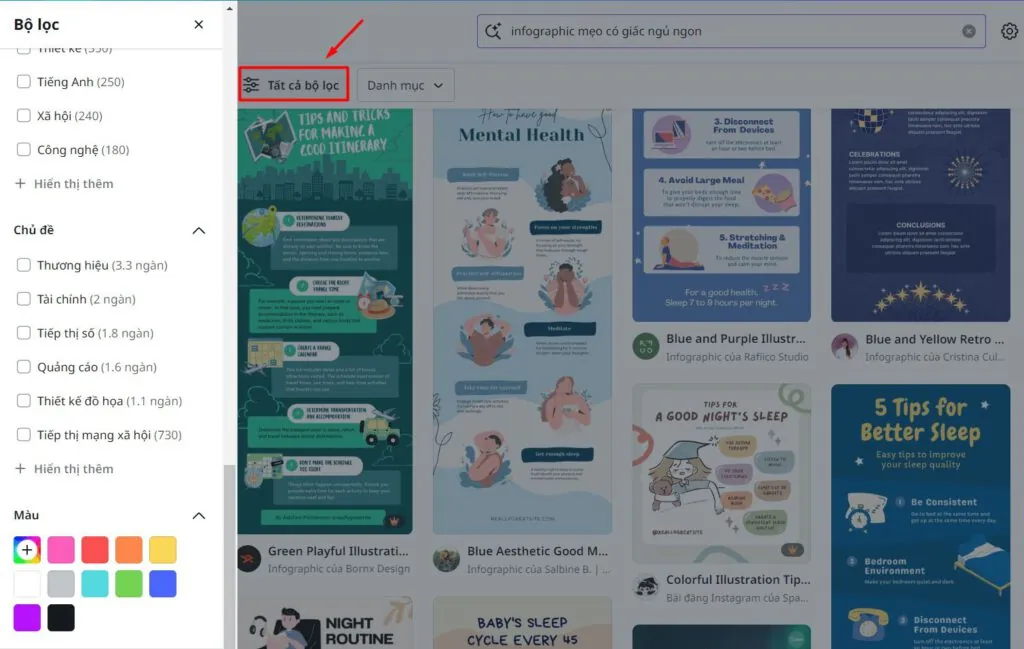This screenshot has height=649, width=1024.
Task: Pick the purple color swatch
Action: pos(27,618)
